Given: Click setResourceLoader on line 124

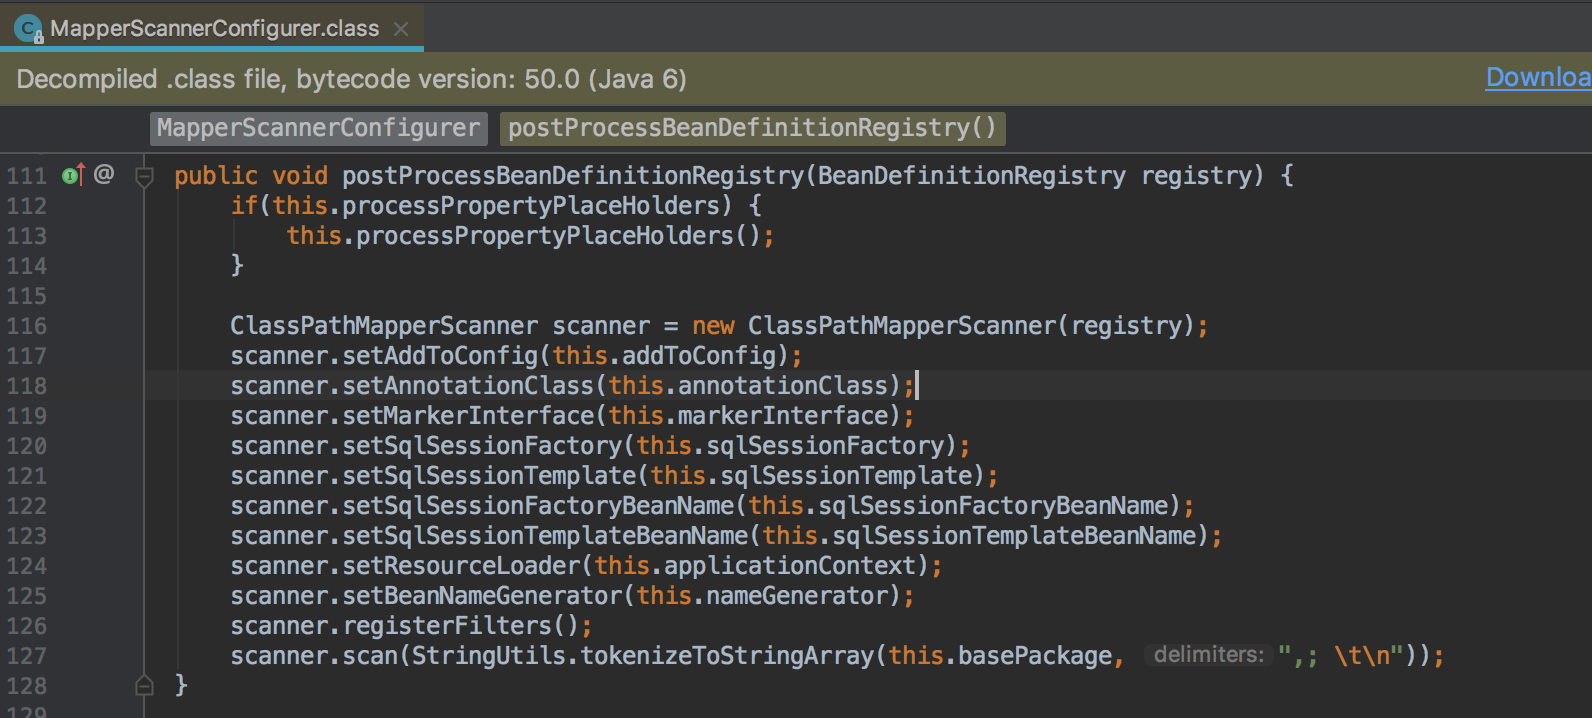Looking at the screenshot, I should (461, 566).
